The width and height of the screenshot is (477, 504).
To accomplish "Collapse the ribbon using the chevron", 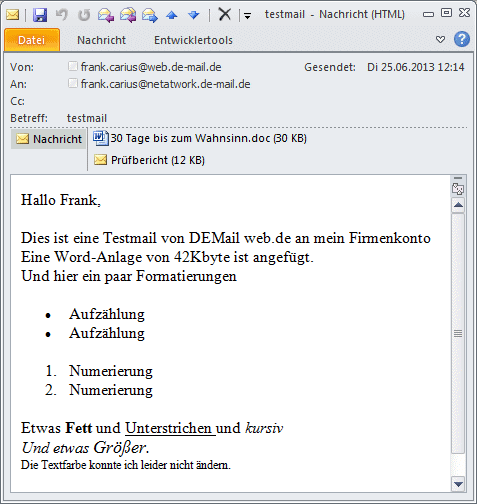I will click(440, 40).
